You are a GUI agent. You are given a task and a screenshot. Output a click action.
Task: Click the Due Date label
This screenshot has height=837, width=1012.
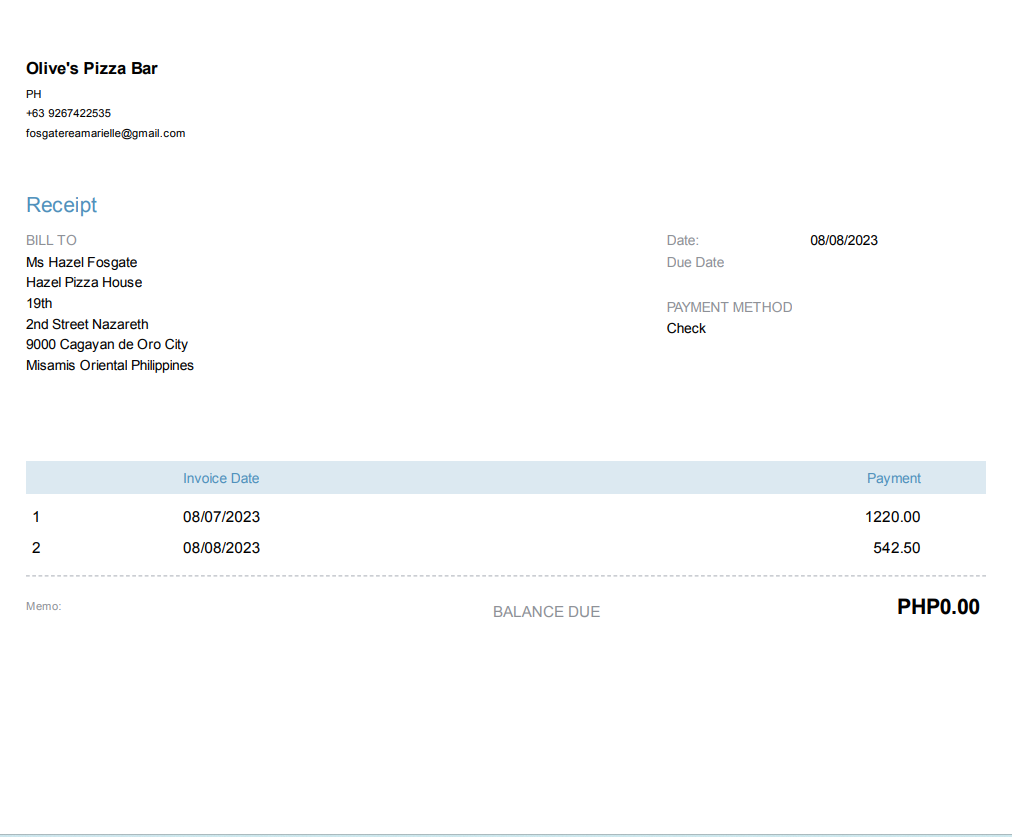[695, 263]
